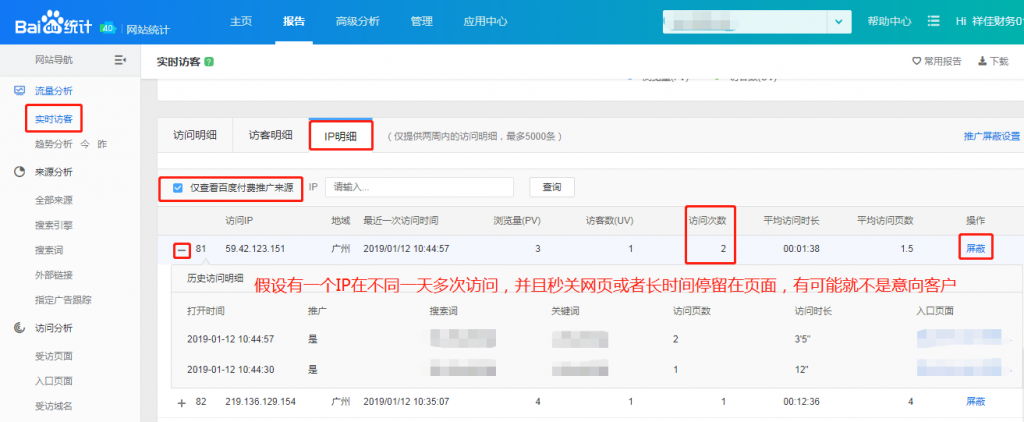Click 常用报告 label
Screen dimensions: 1024x422
pyautogui.click(x=942, y=61)
